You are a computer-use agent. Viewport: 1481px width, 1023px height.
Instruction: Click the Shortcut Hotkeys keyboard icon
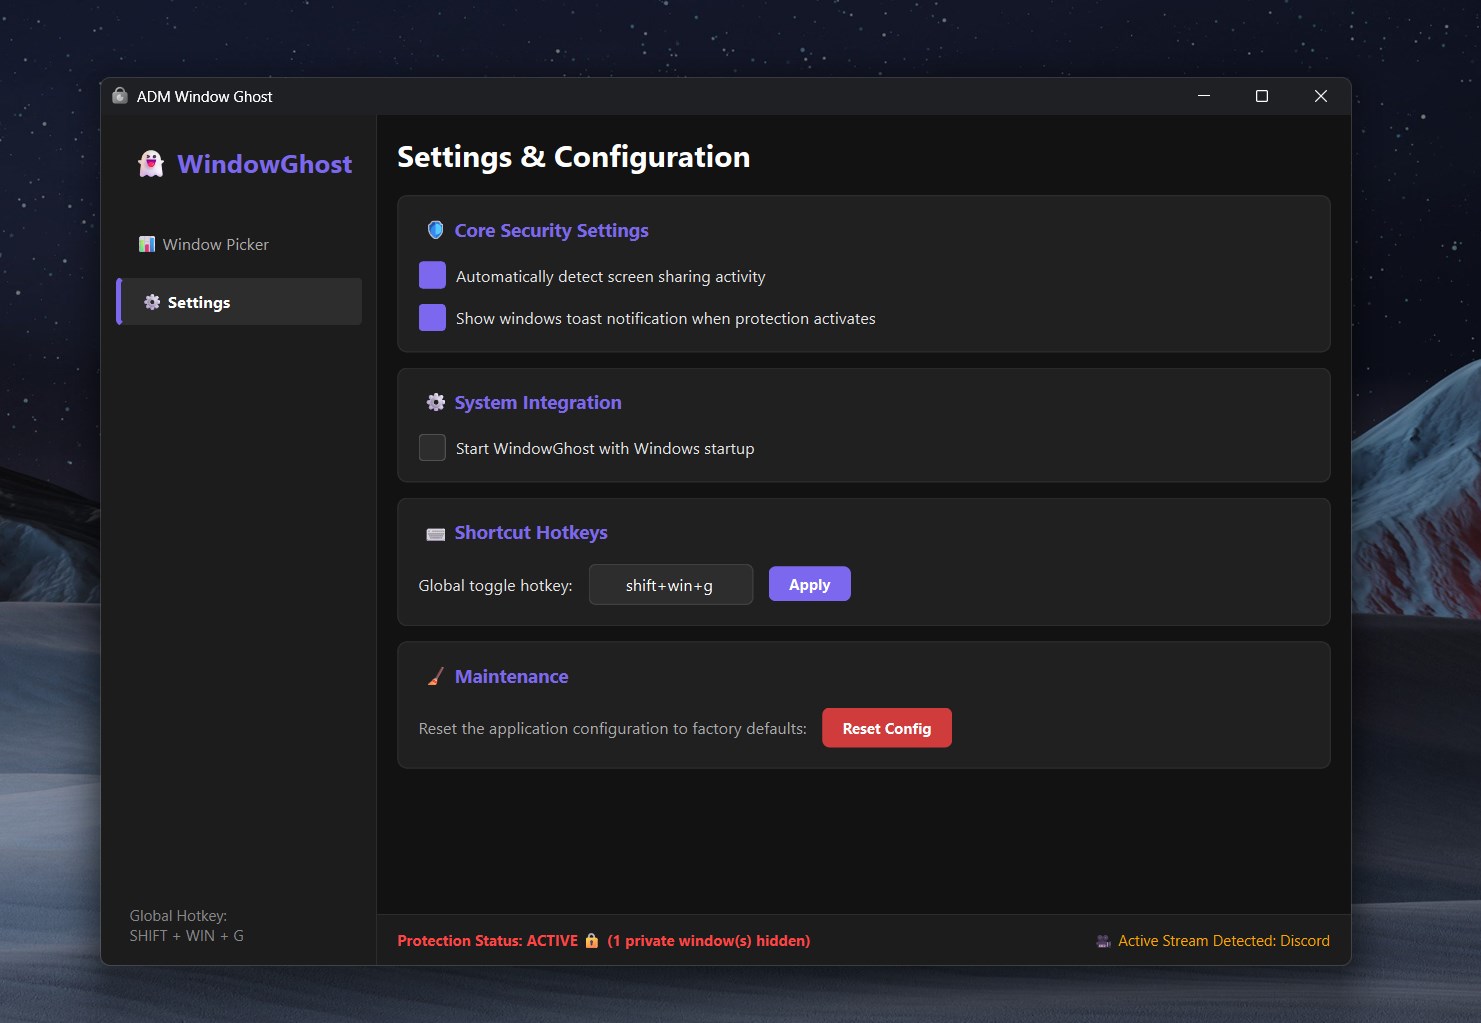coord(436,534)
